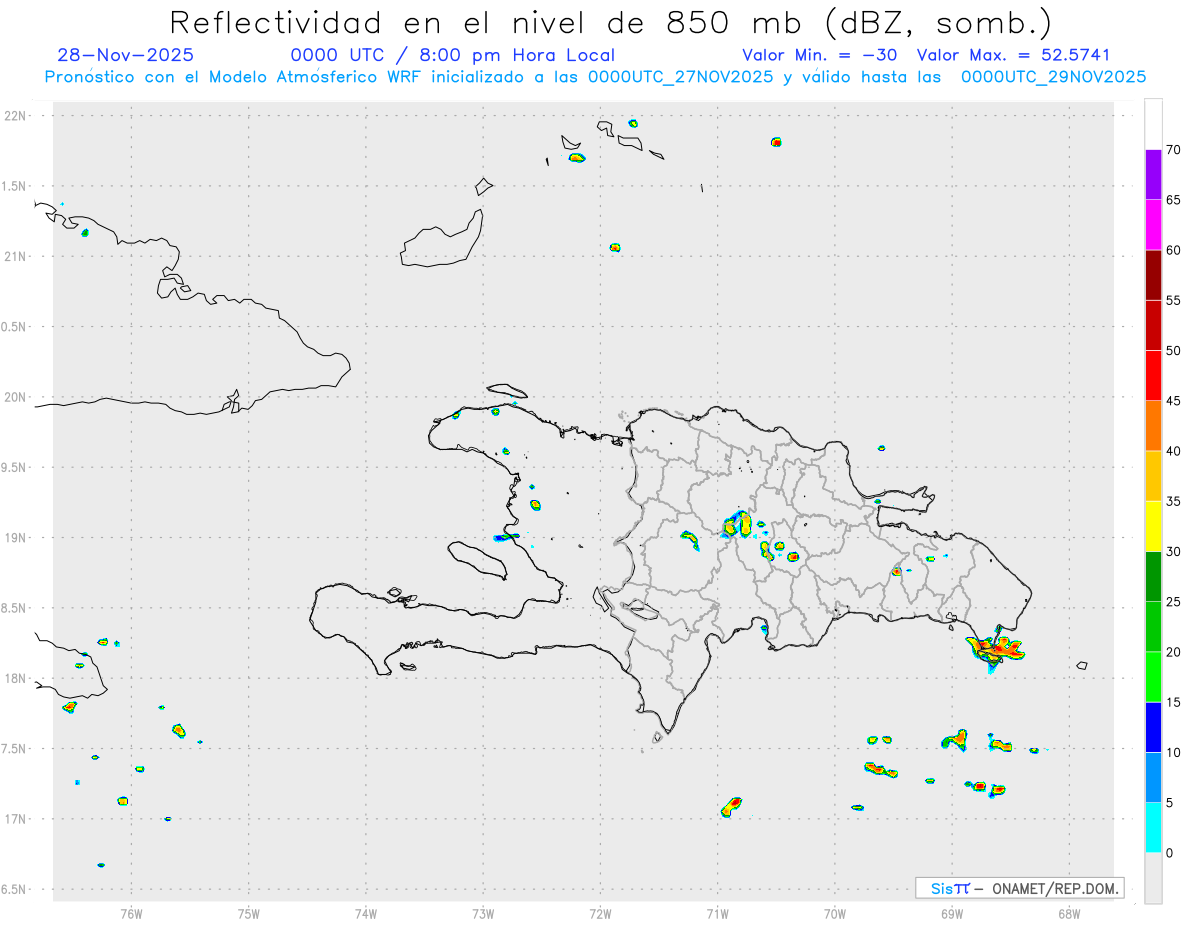Viewport: 1200px width, 927px height.
Task: Pick the gold 35–40 dBZ colorbar segment
Action: pyautogui.click(x=1153, y=476)
